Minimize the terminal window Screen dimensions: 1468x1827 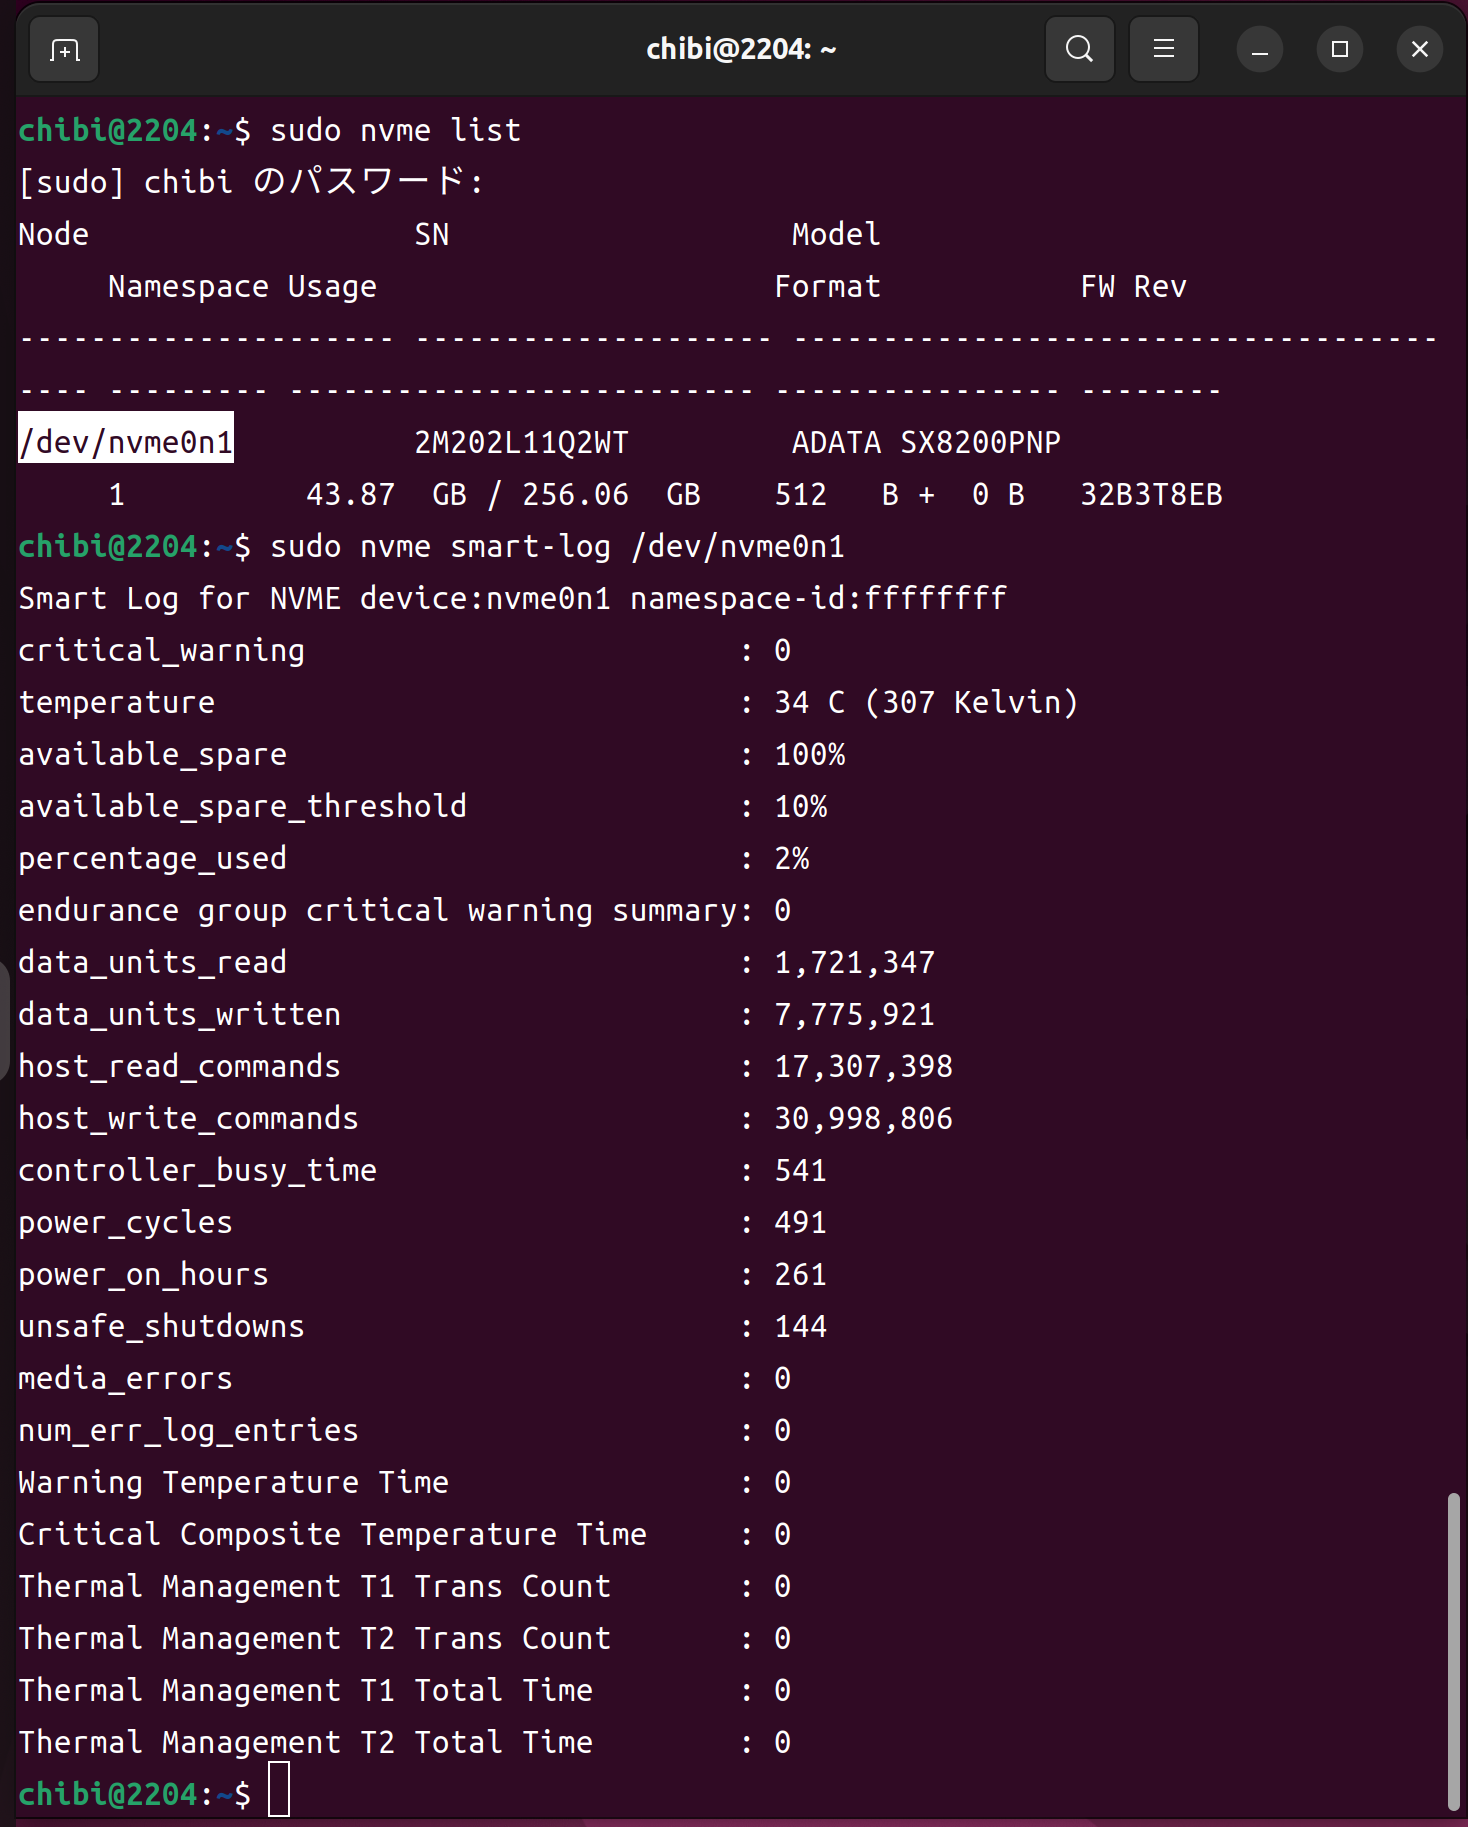[x=1260, y=49]
